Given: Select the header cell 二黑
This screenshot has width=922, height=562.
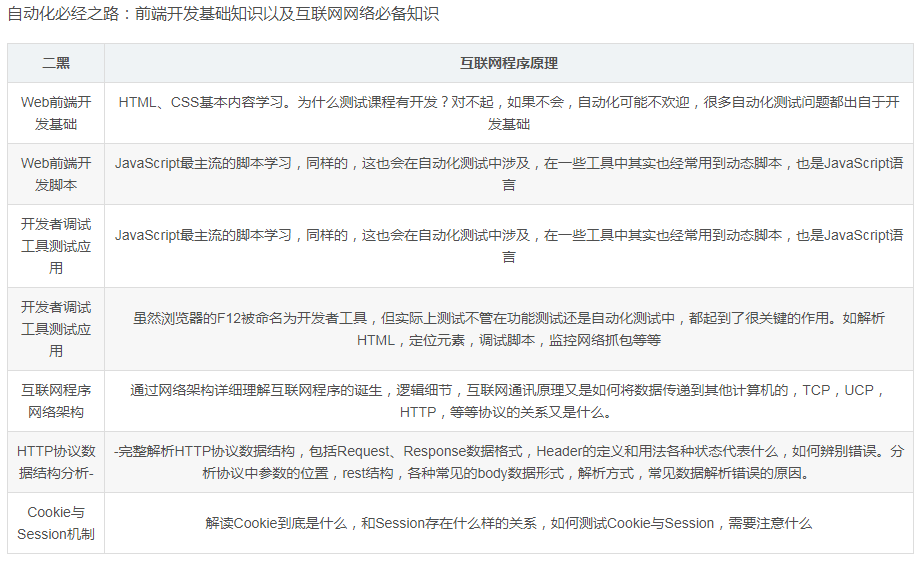Looking at the screenshot, I should tap(56, 63).
